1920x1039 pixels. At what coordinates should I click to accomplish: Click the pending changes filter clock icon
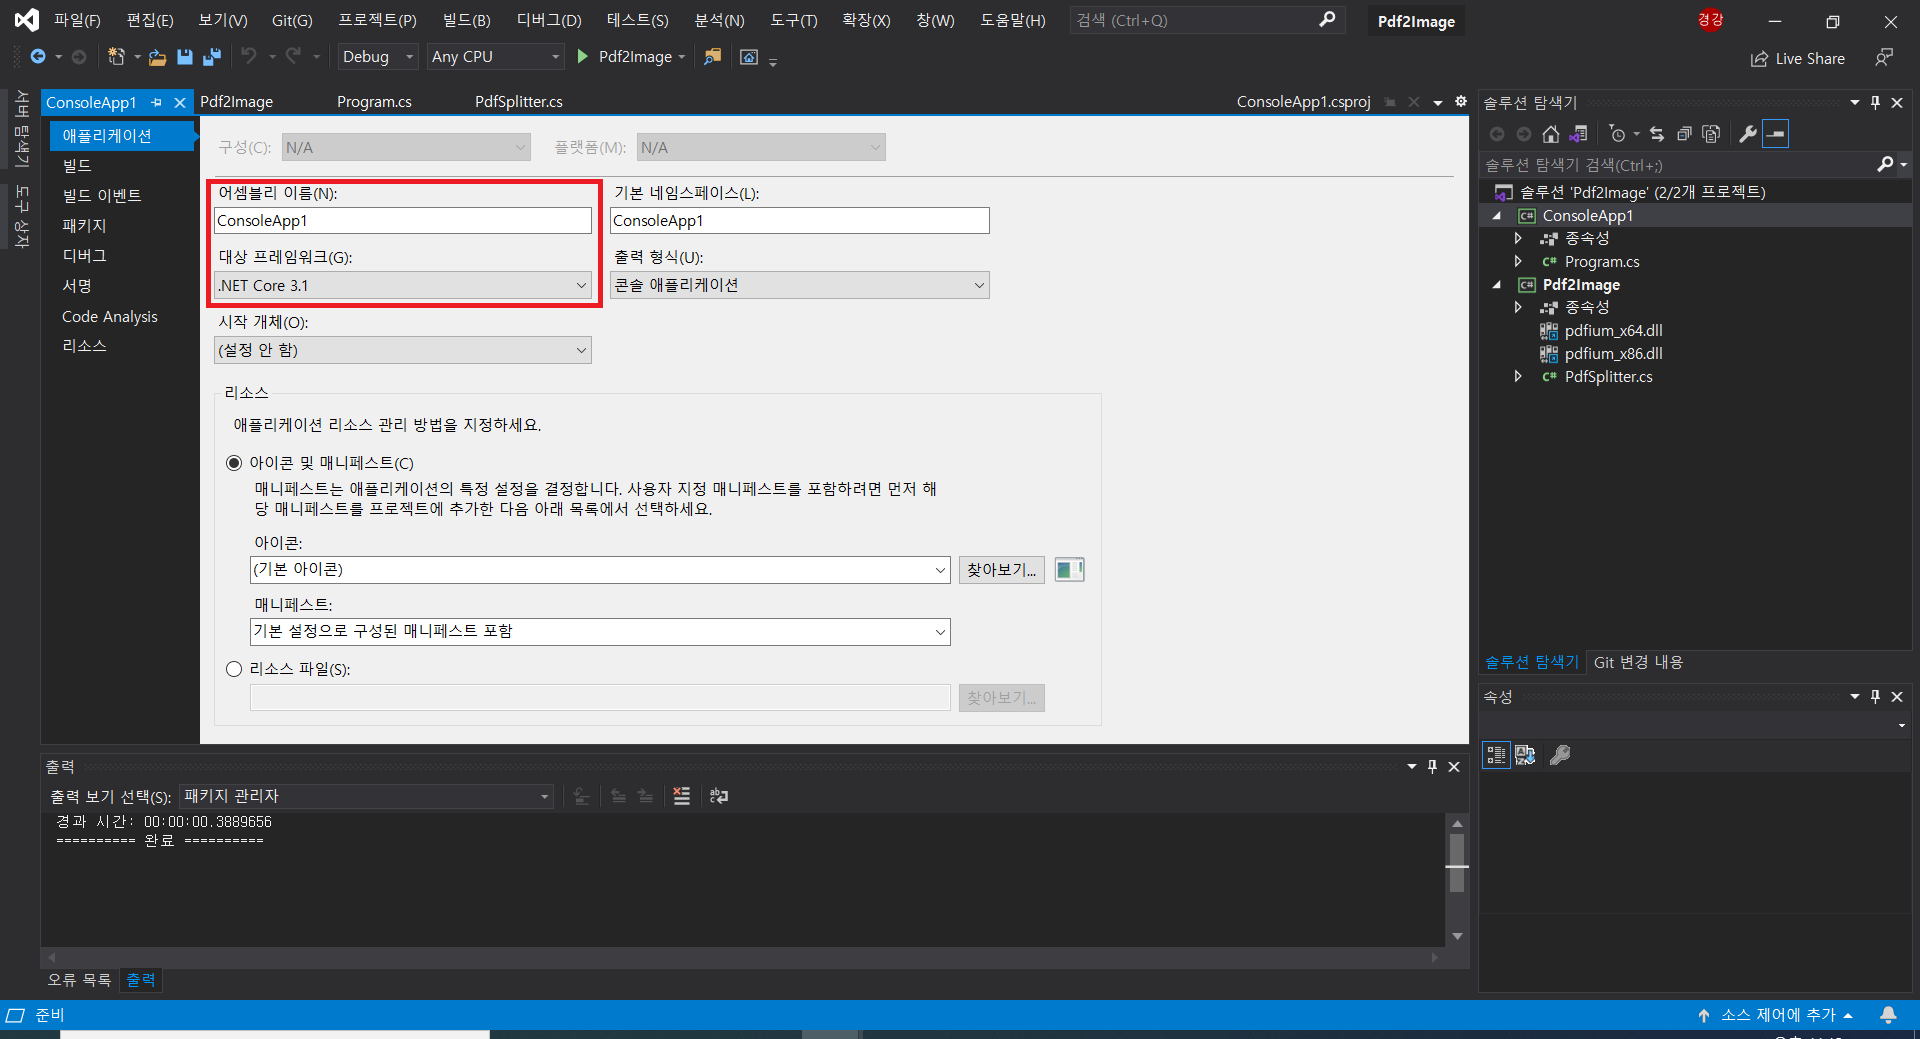click(x=1617, y=134)
